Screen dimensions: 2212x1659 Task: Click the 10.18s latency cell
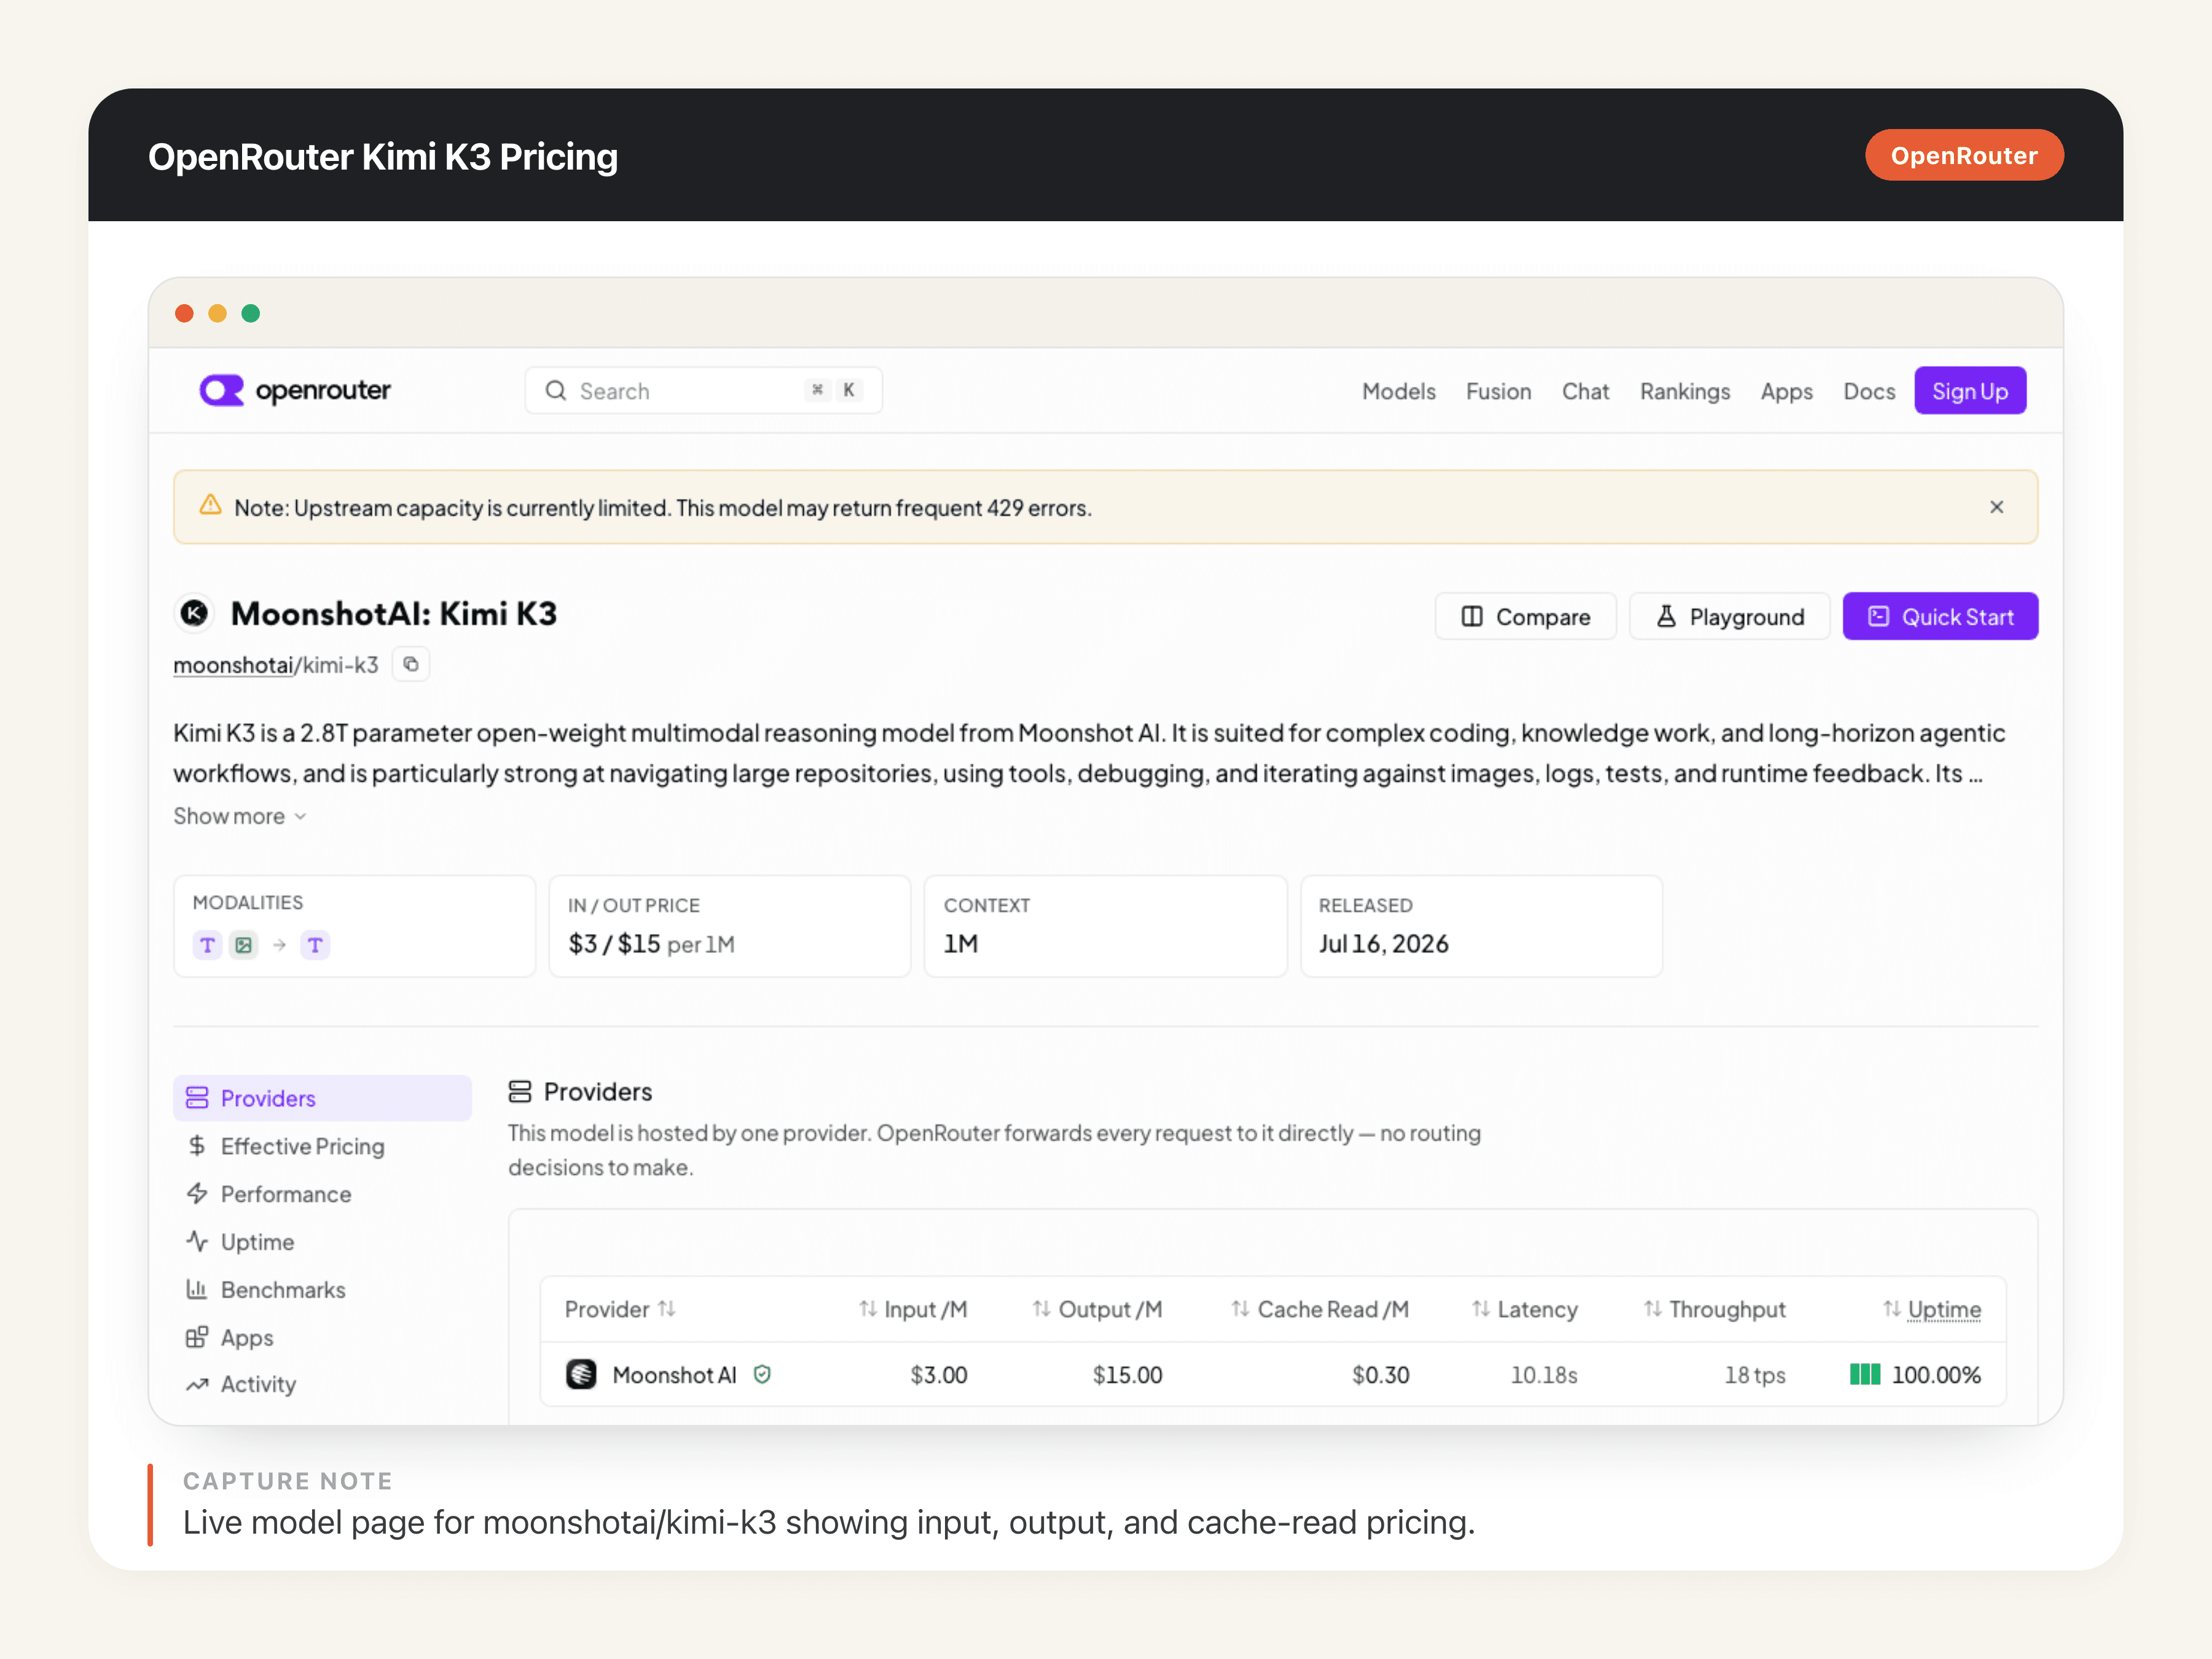1543,1375
